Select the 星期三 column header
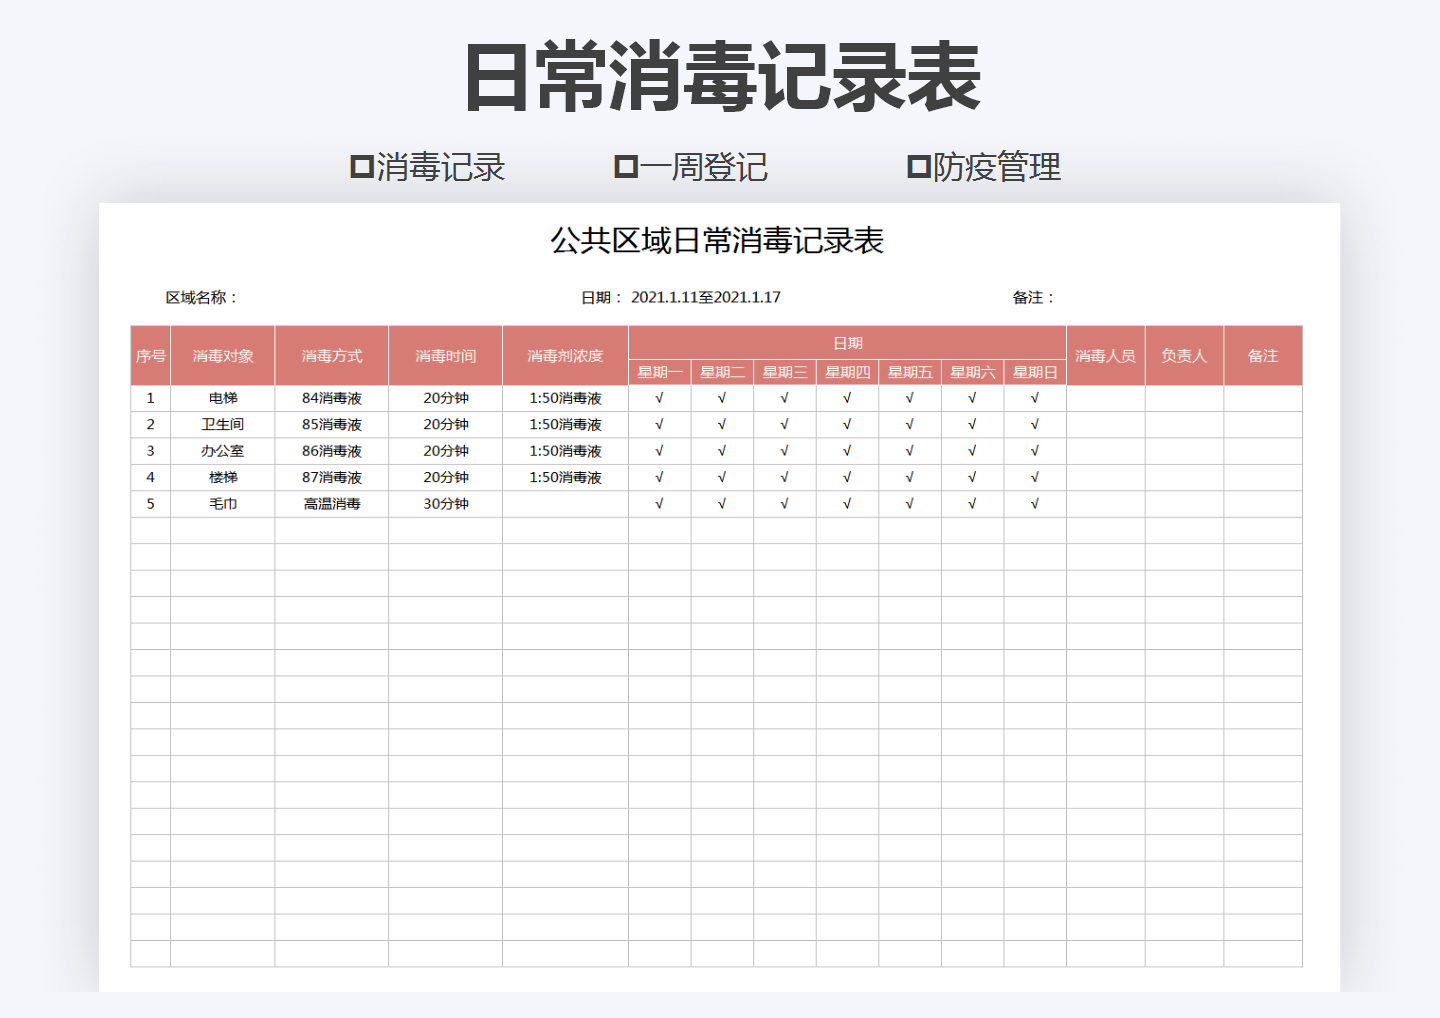The width and height of the screenshot is (1440, 1018). coord(783,371)
